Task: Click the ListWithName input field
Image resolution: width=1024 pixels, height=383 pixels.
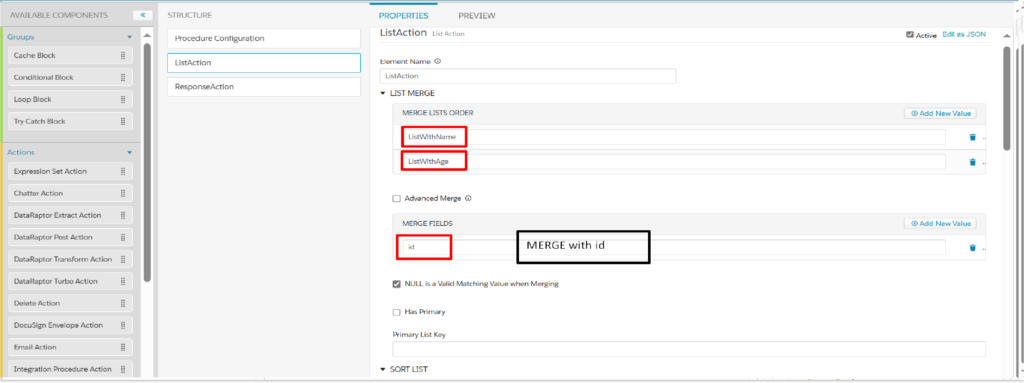Action: coord(673,137)
